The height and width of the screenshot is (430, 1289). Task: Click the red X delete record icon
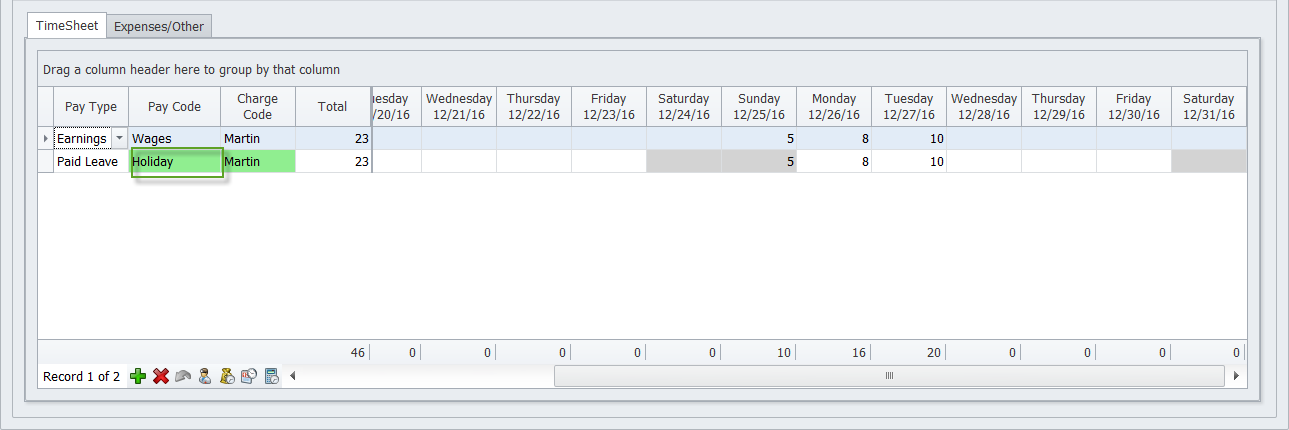tap(160, 376)
